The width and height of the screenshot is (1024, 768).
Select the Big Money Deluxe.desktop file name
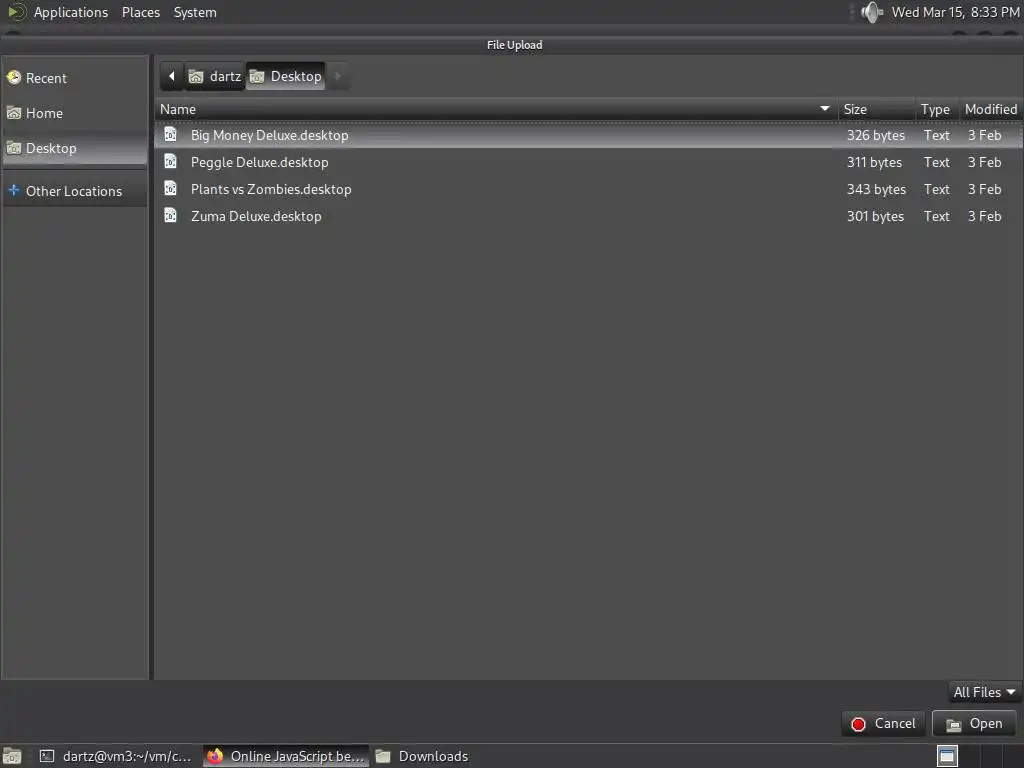click(x=269, y=135)
